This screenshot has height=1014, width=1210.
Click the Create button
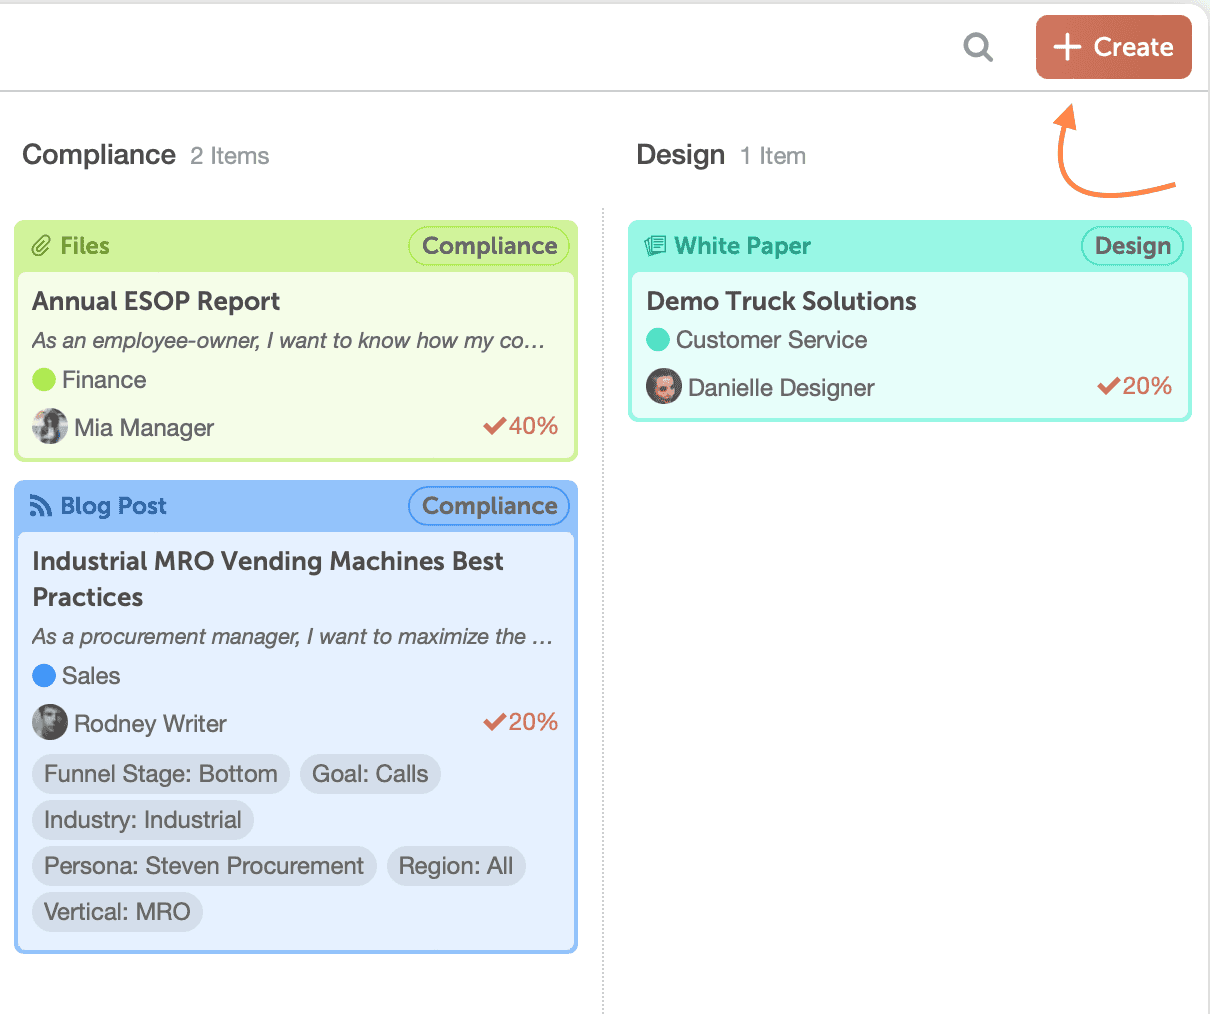[1113, 47]
